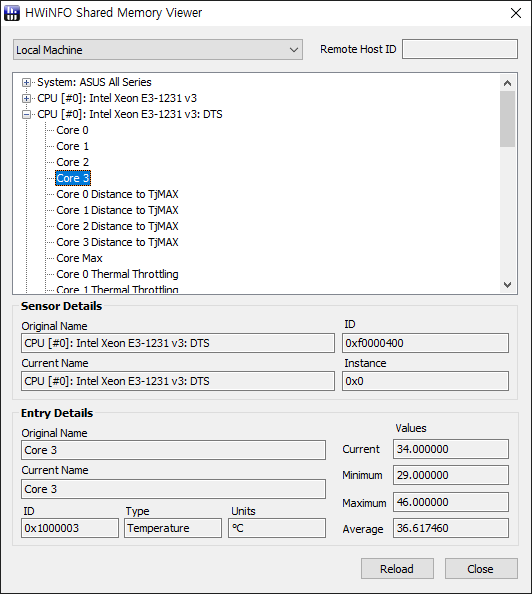Select Core 2 Distance to TjMAX
This screenshot has width=532, height=594.
point(117,226)
